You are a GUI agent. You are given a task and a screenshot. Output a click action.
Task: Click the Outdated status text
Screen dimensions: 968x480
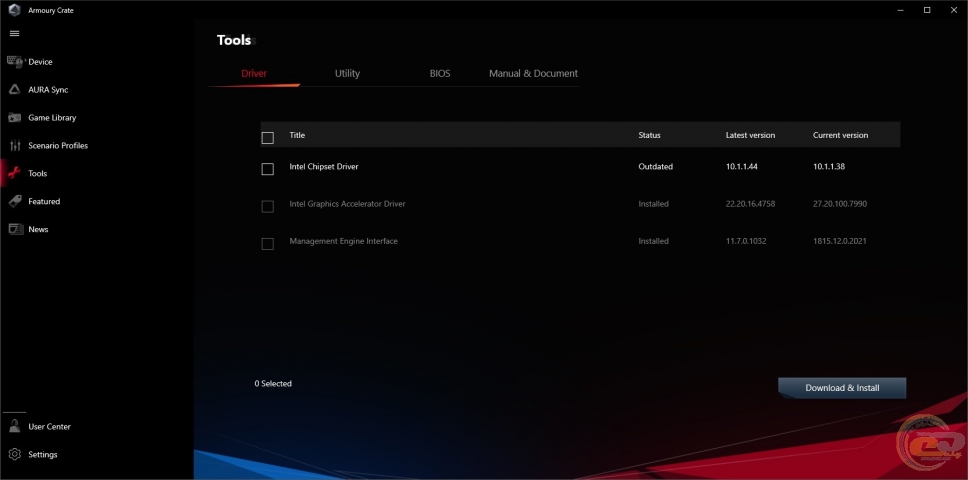pyautogui.click(x=656, y=167)
